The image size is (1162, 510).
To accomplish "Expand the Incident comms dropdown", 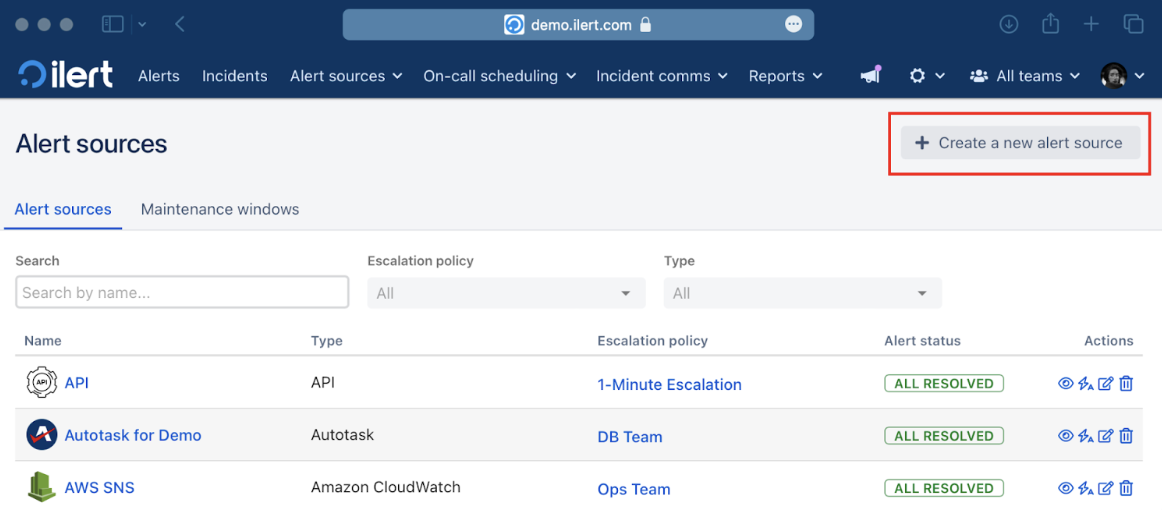I will tap(662, 76).
